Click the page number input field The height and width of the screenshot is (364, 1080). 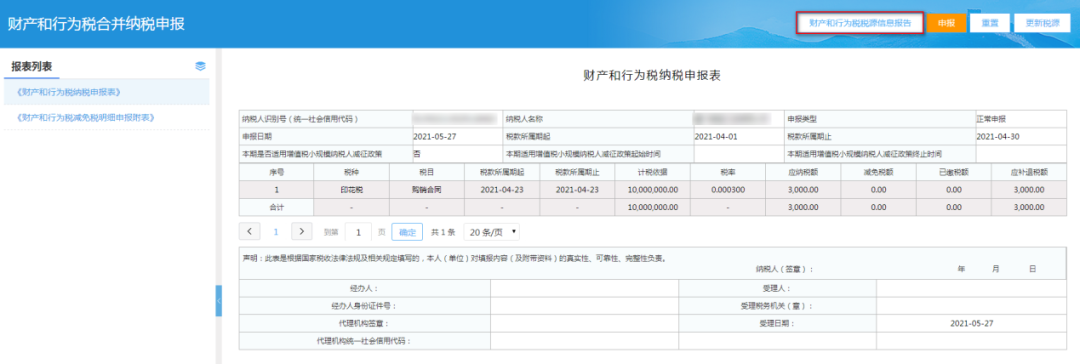click(358, 232)
